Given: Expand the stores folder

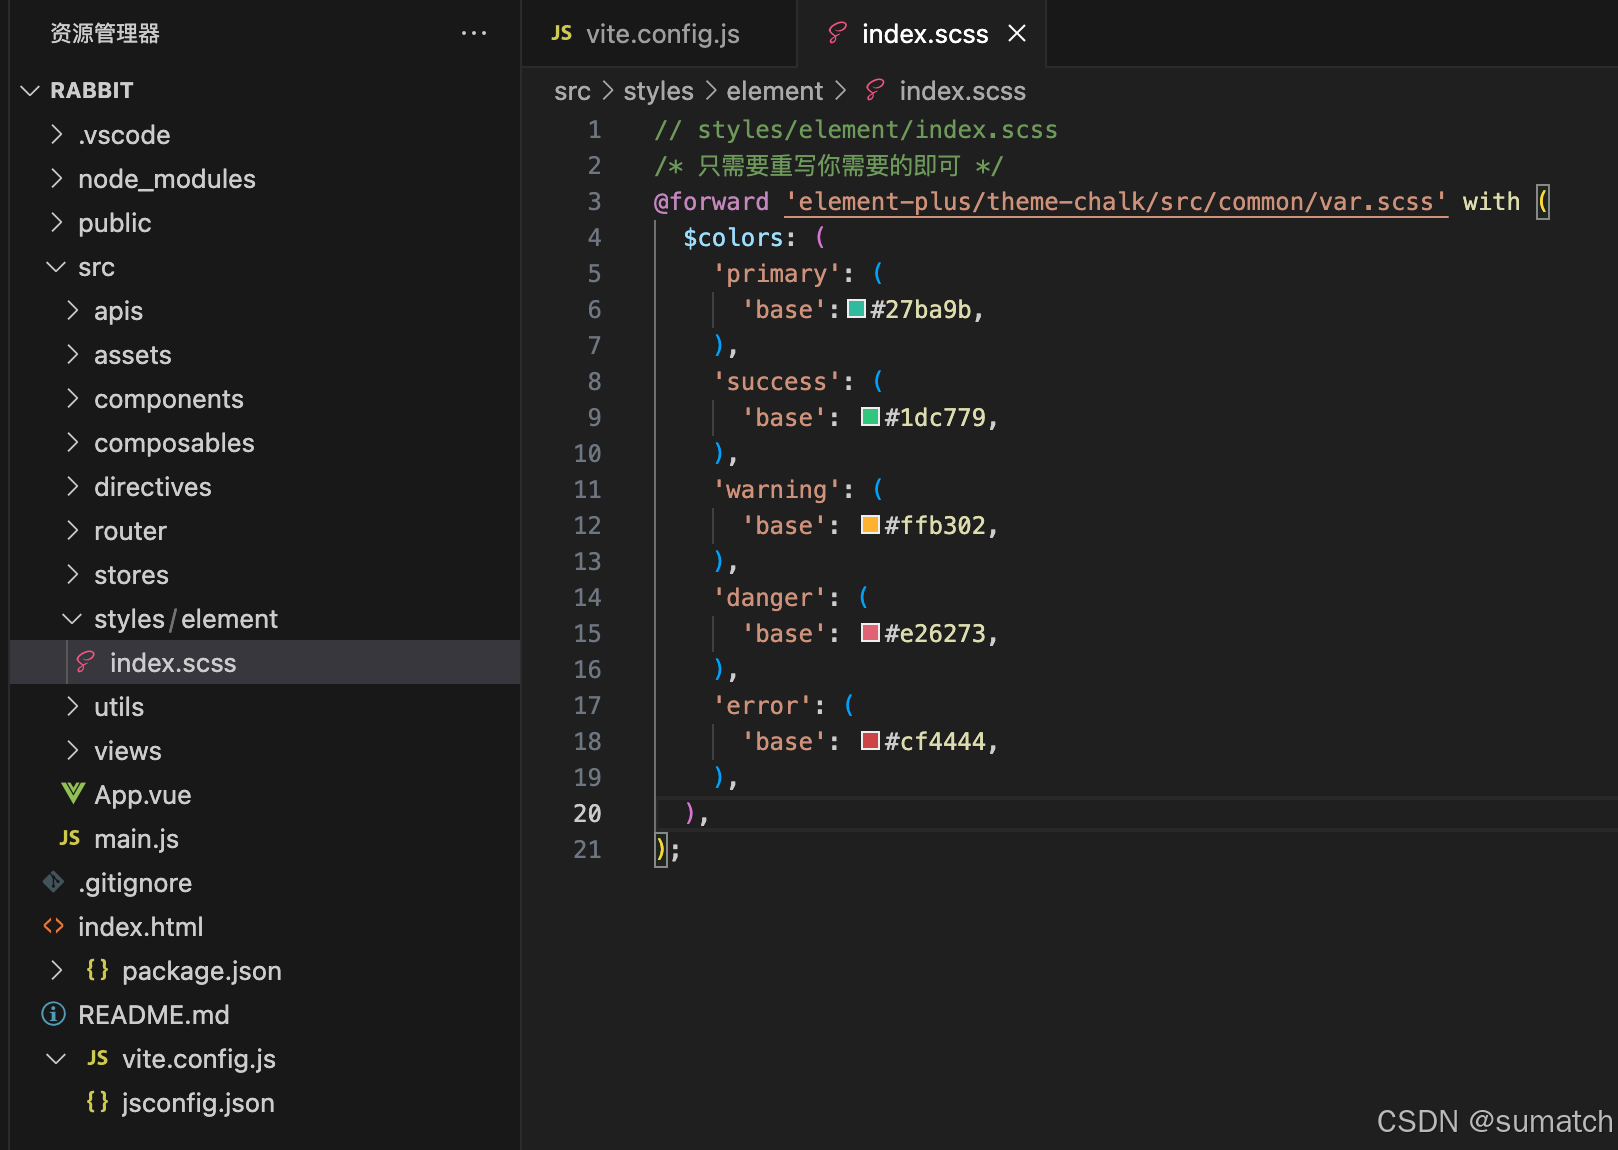Looking at the screenshot, I should pos(72,574).
